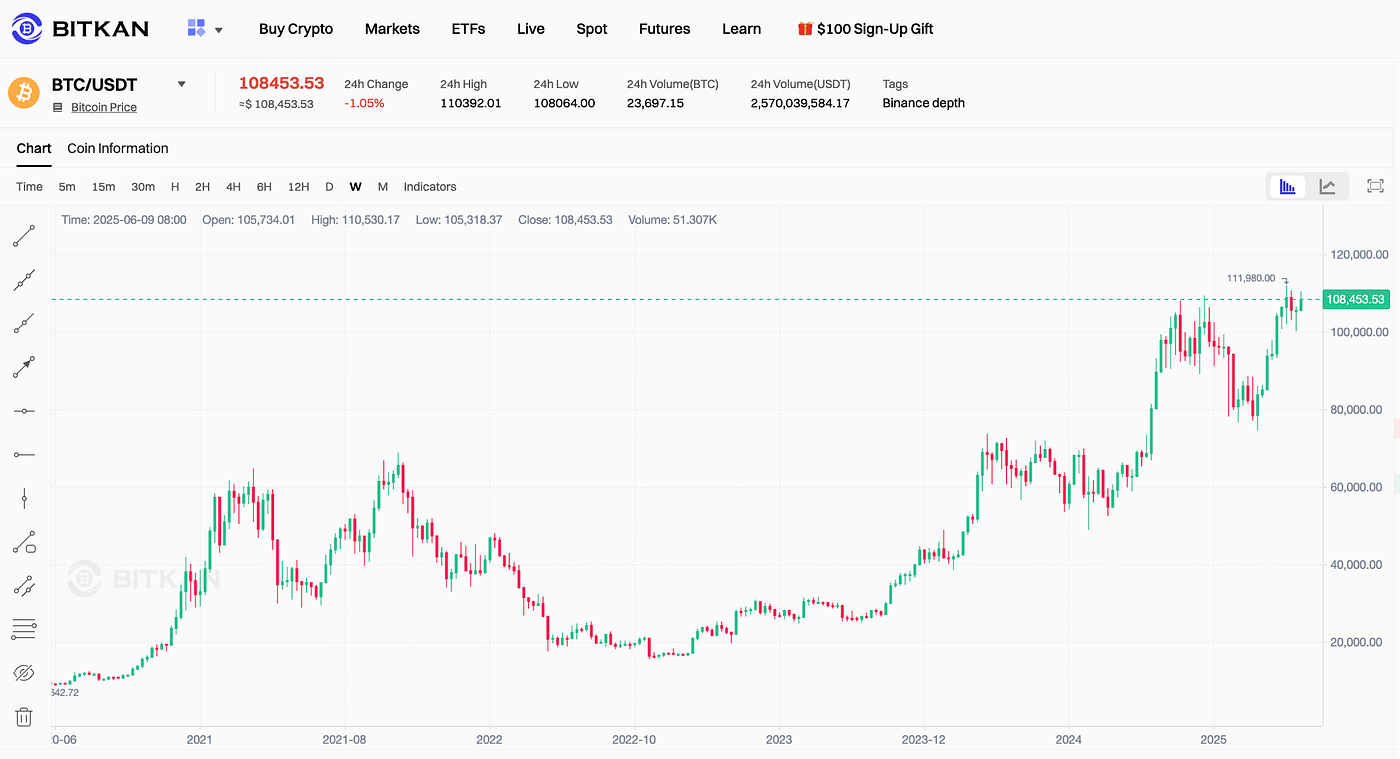The image size is (1400, 759).
Task: Click the Volume: 51.307K readout
Action: [x=672, y=219]
